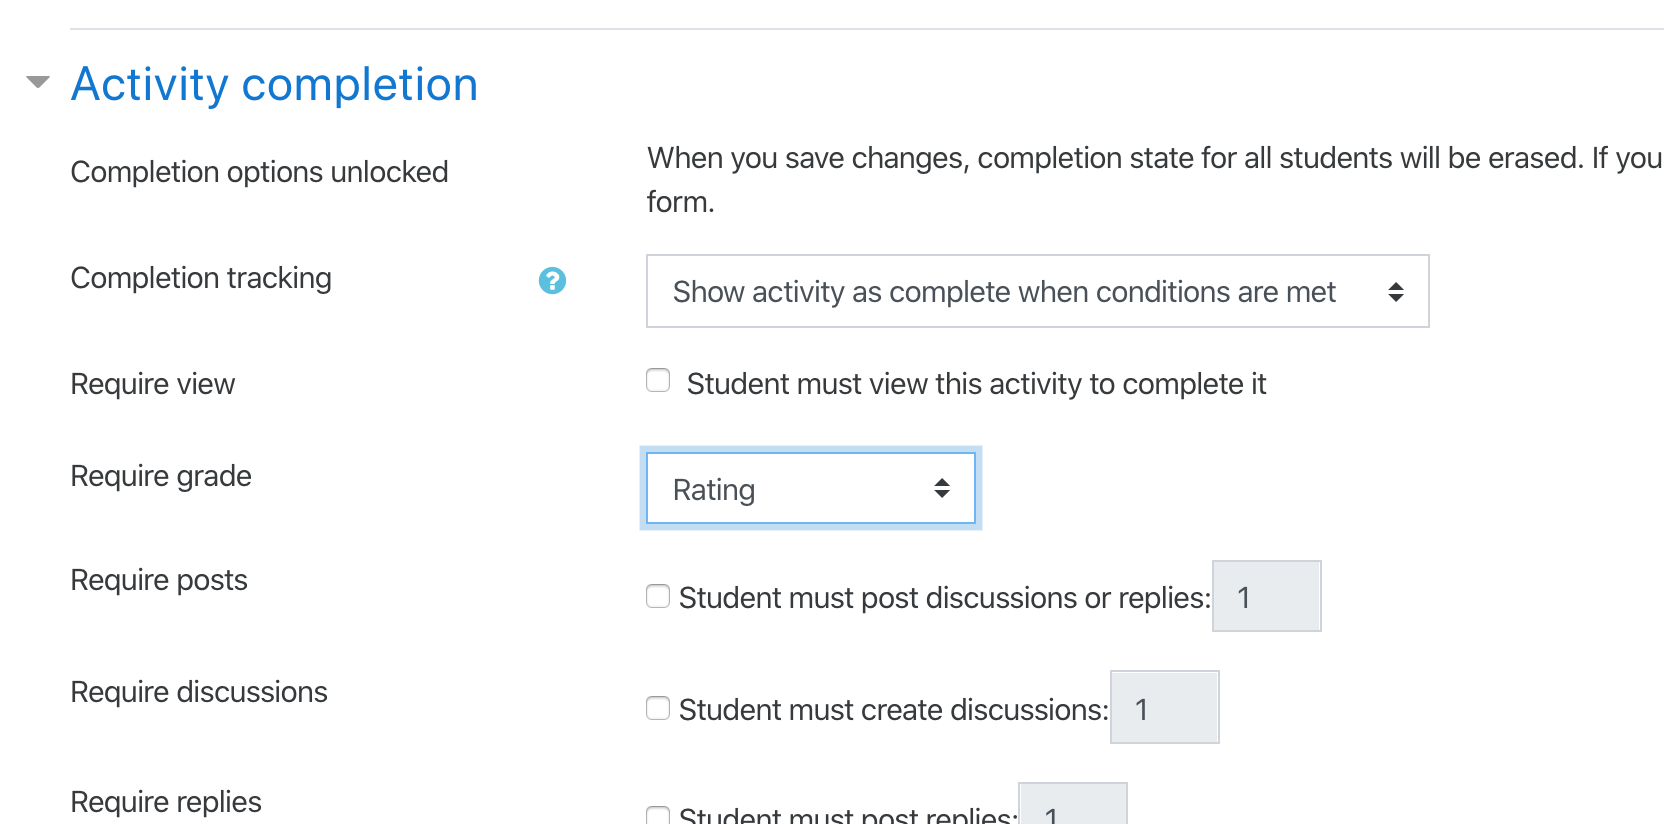Click Student must post discussions or replies label

pyautogui.click(x=945, y=598)
